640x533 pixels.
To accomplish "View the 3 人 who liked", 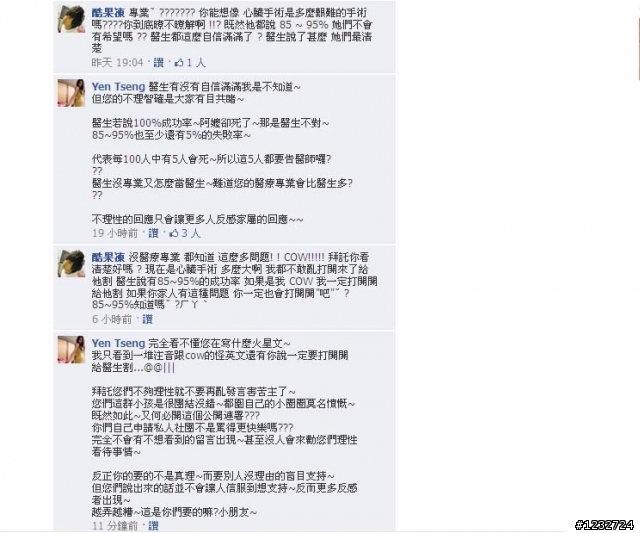I will pos(191,233).
